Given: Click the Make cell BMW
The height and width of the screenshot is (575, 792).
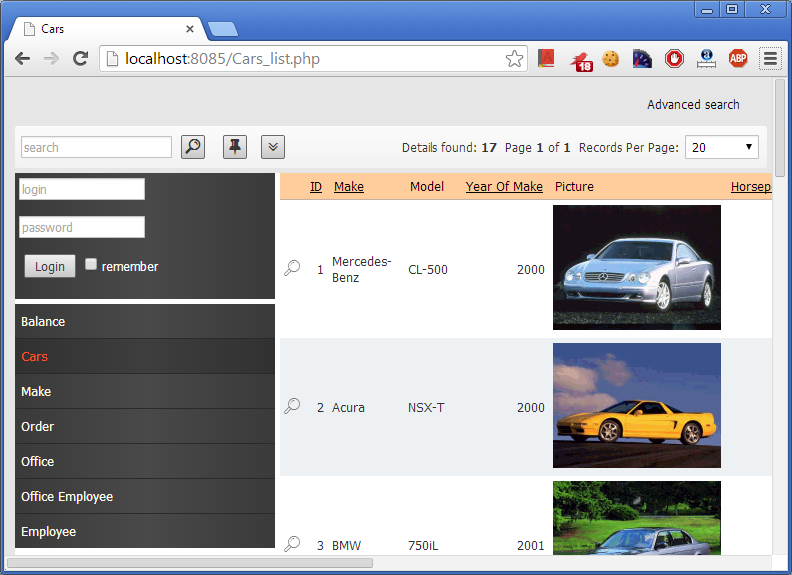Looking at the screenshot, I should [346, 546].
